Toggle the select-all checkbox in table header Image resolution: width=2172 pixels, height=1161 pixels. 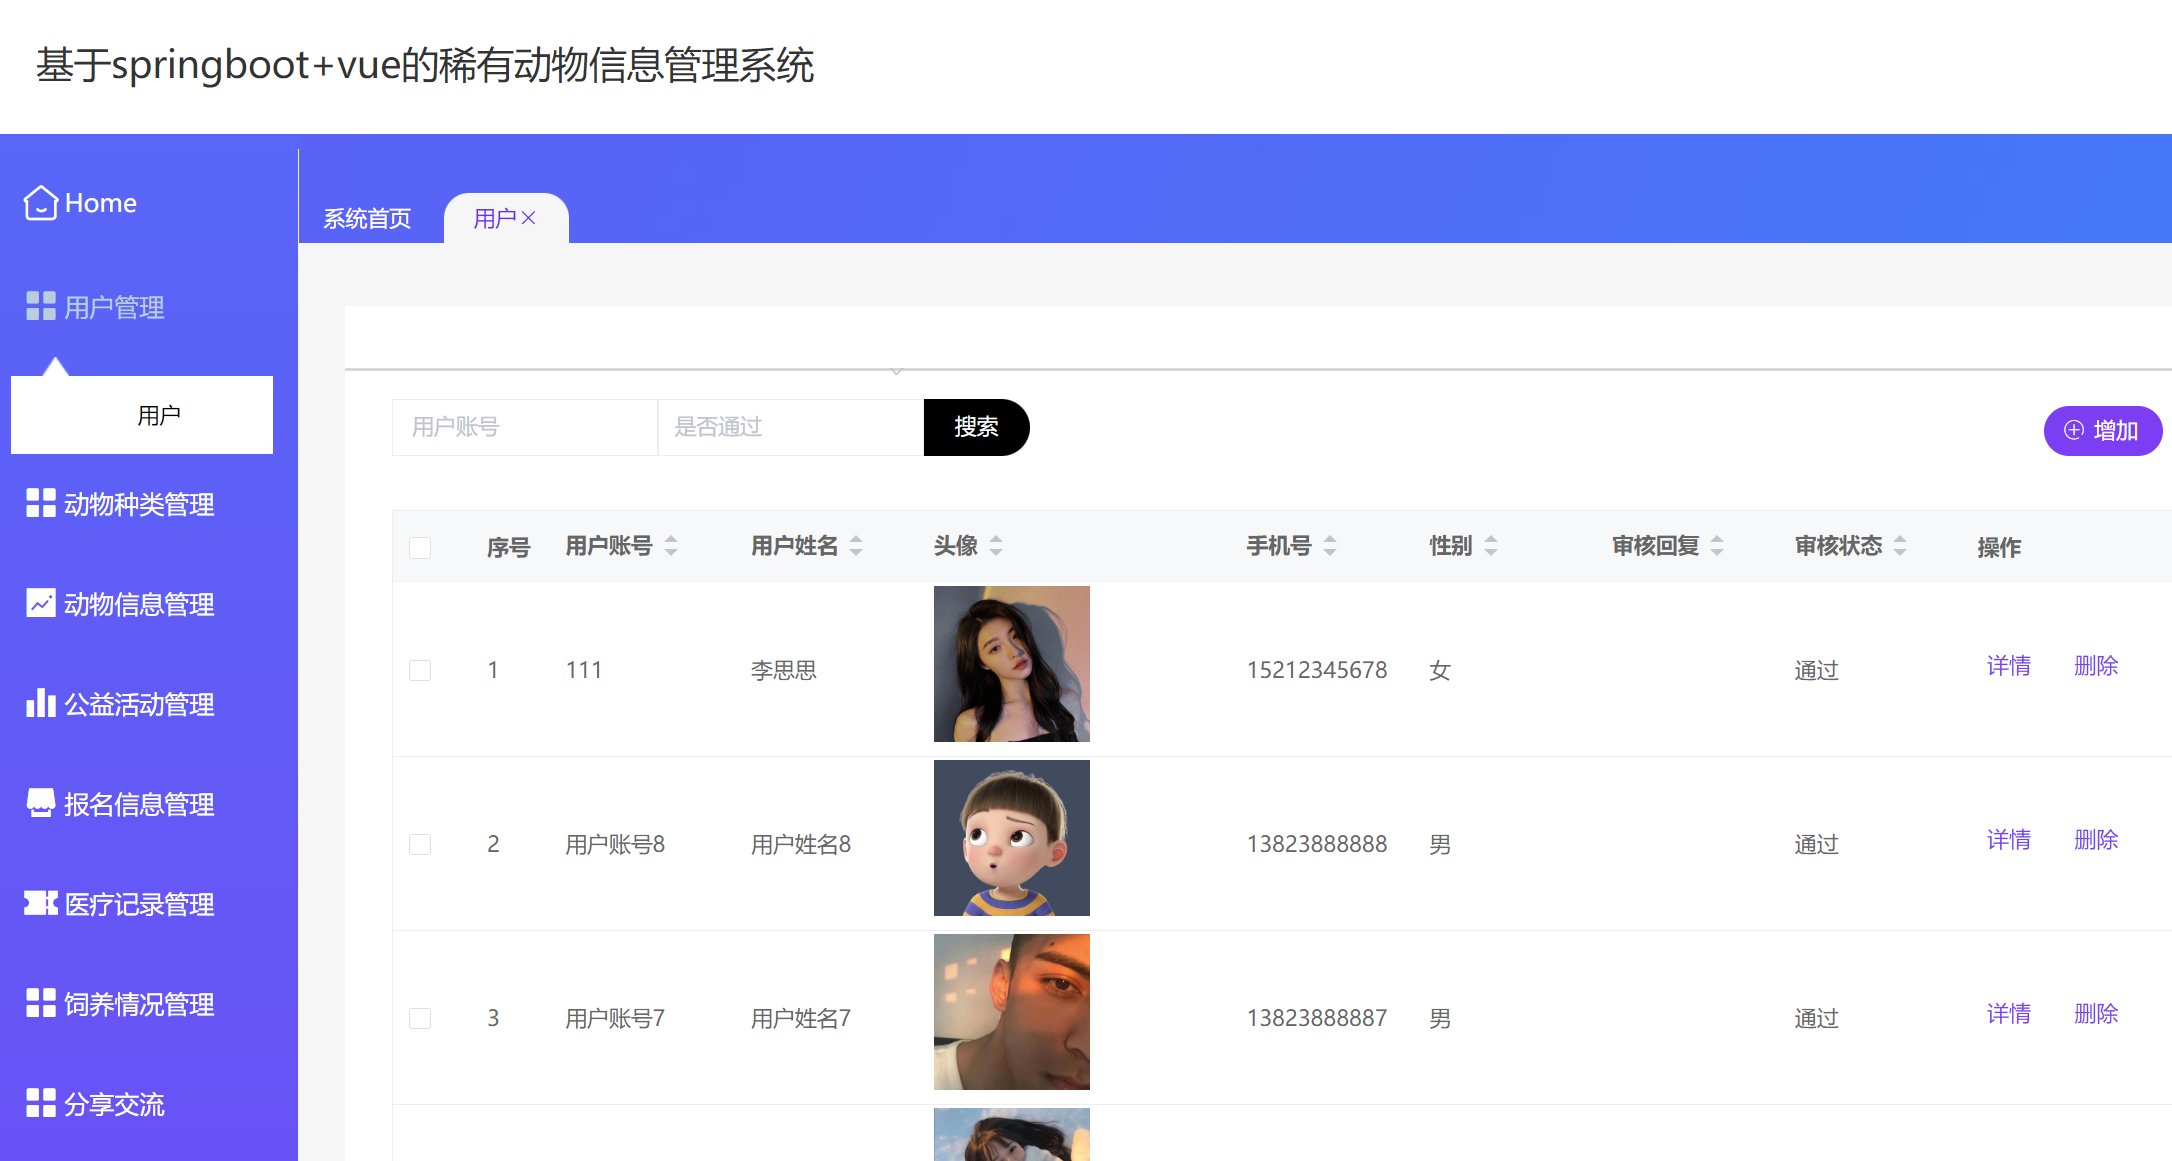click(420, 547)
